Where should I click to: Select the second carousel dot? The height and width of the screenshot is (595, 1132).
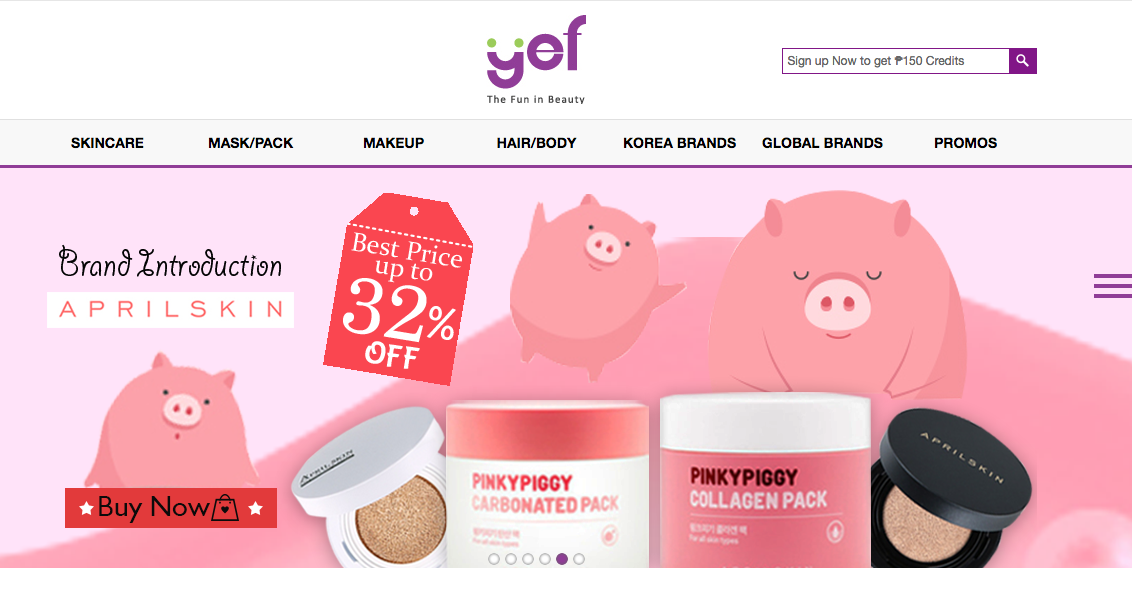coord(511,559)
